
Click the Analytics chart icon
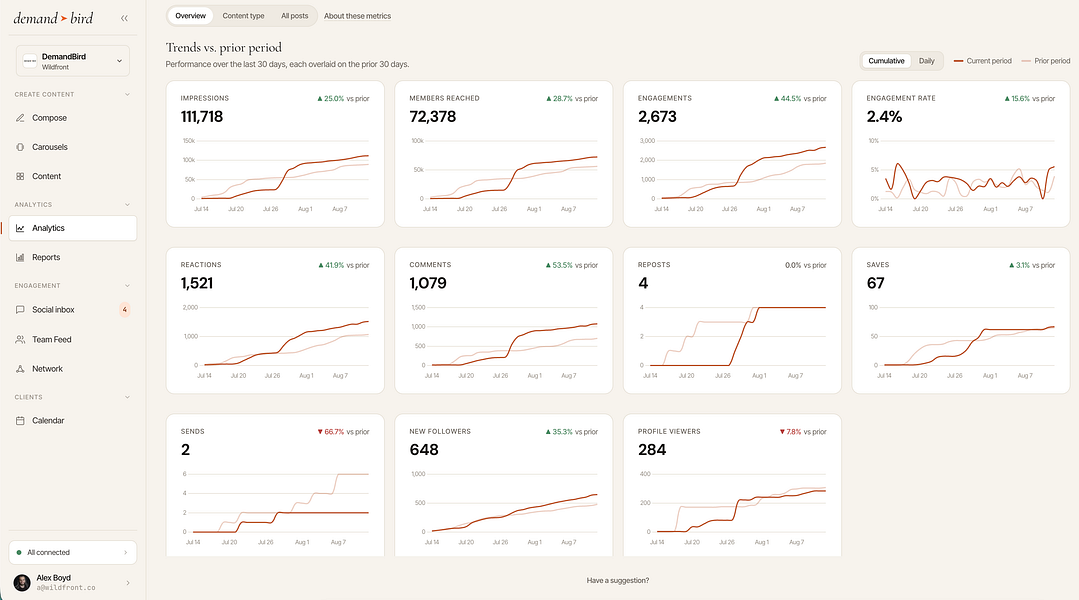coord(20,228)
